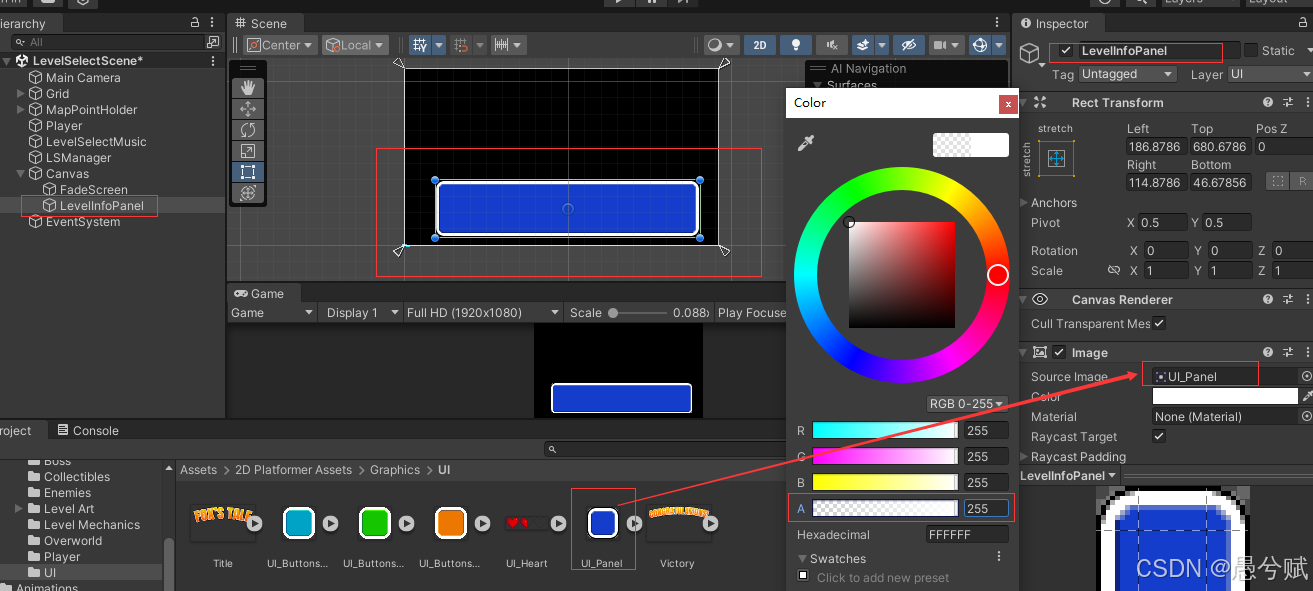Viewport: 1313px width, 591px height.
Task: Collapse the Swatches section
Action: click(x=803, y=559)
